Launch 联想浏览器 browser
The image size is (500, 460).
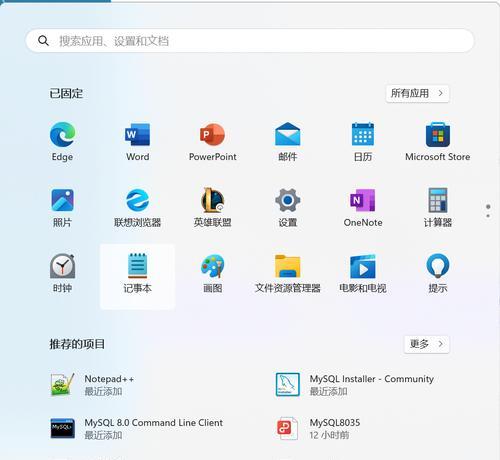(x=137, y=207)
